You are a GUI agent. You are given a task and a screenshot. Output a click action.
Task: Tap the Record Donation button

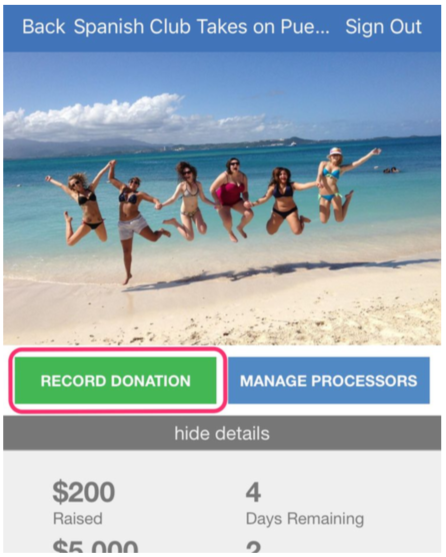(x=115, y=380)
